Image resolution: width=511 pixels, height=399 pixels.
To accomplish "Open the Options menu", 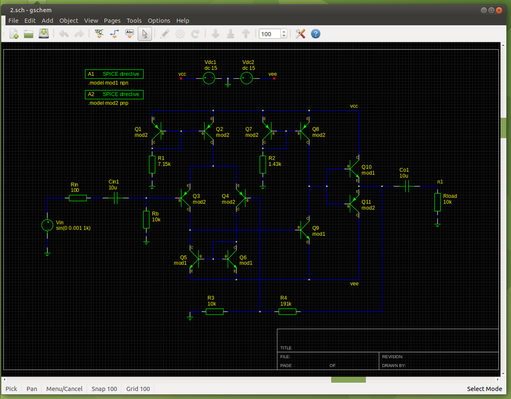I will coord(159,20).
